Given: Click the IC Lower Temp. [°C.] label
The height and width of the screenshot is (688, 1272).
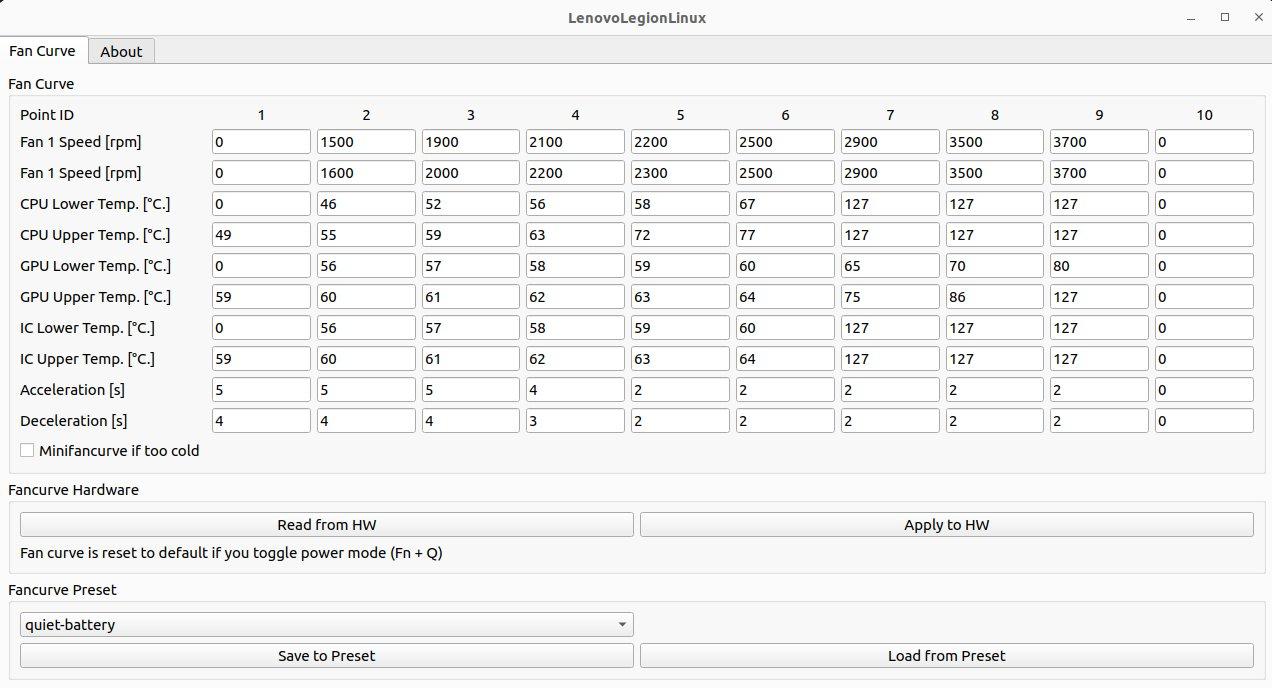Looking at the screenshot, I should [x=88, y=328].
